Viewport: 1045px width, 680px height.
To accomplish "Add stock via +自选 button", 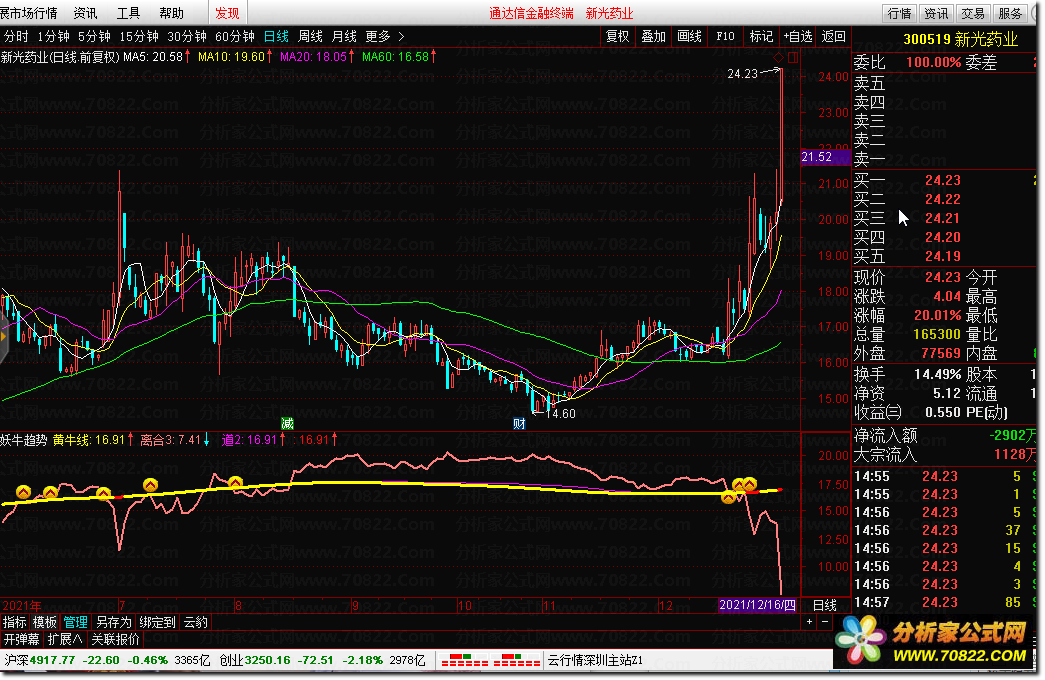I will coord(798,36).
